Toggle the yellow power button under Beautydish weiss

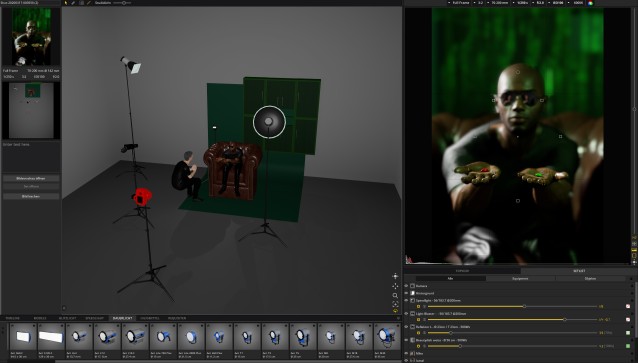coord(418,346)
